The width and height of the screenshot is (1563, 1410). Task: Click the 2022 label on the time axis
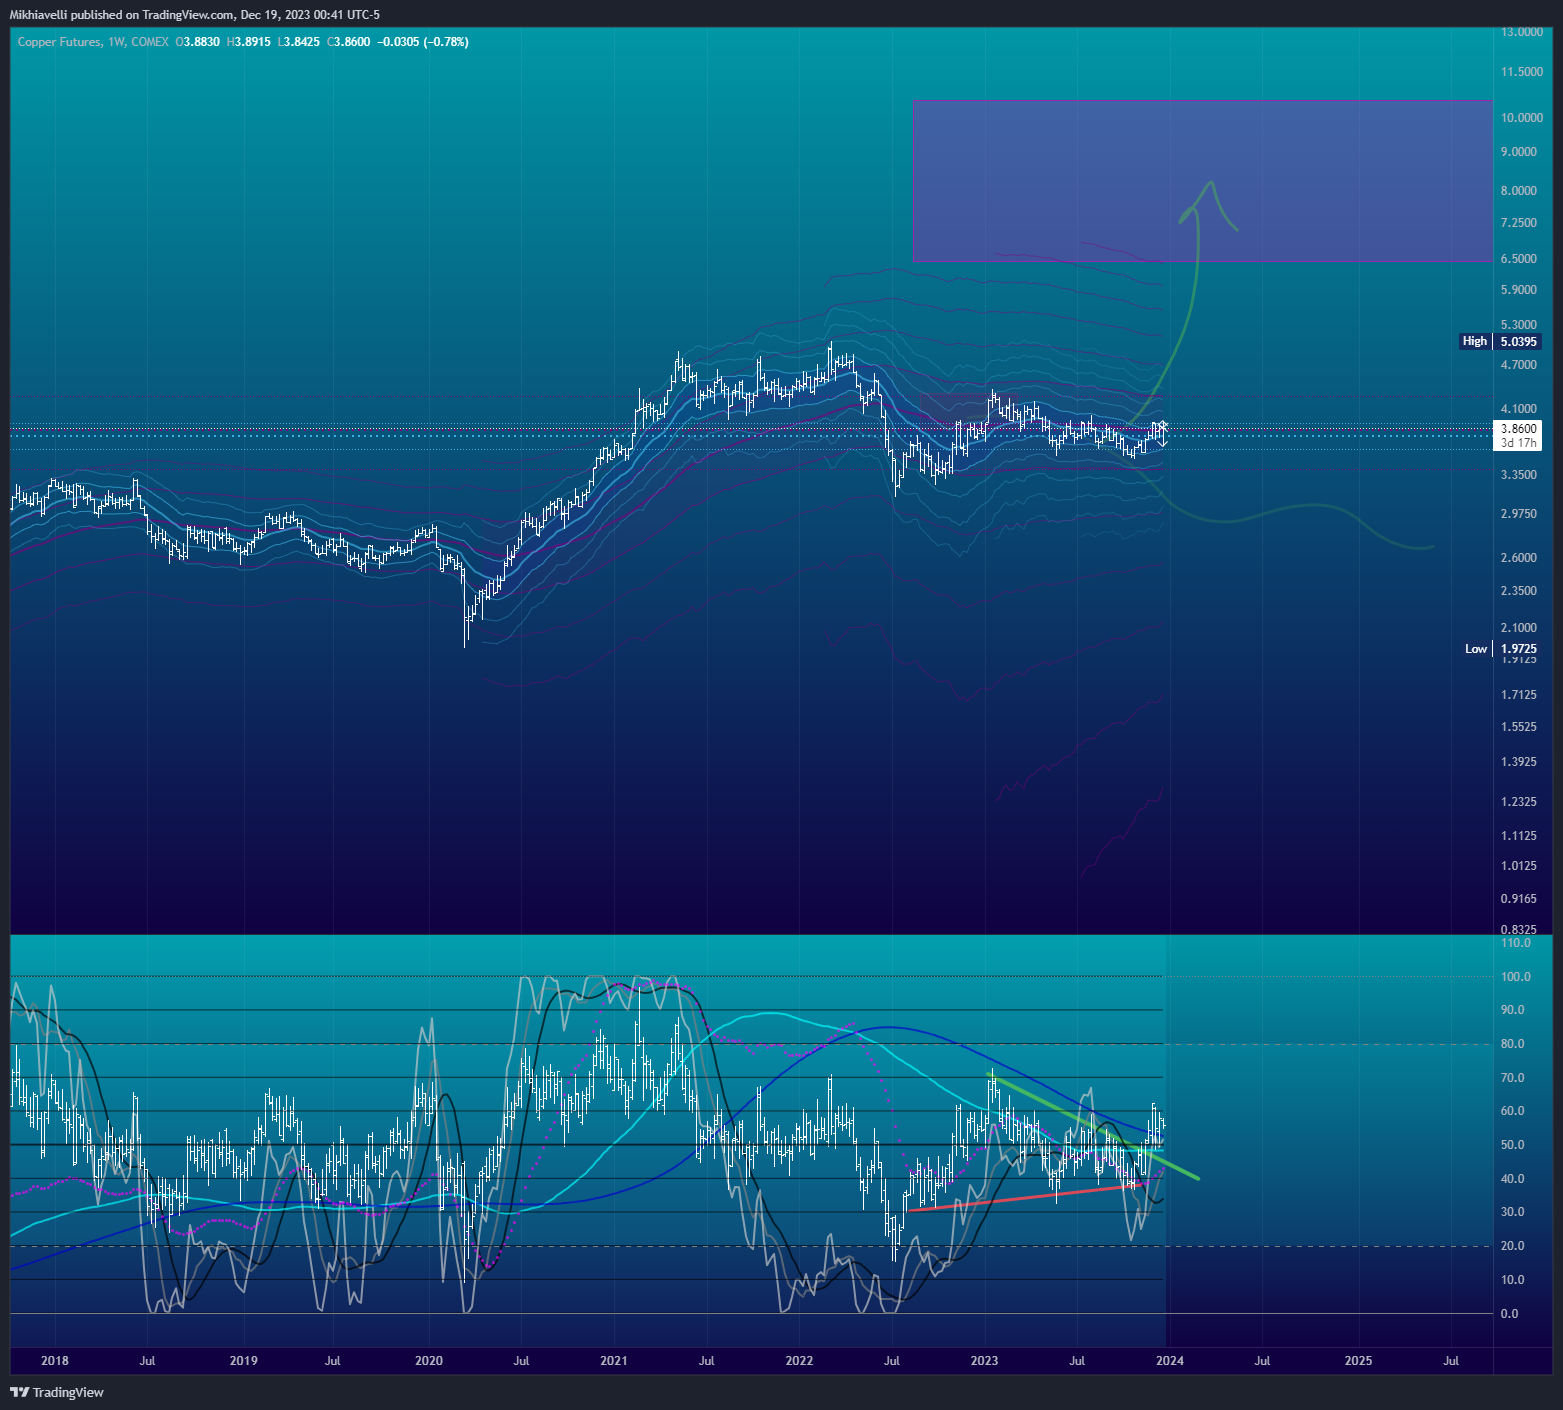pos(800,1361)
